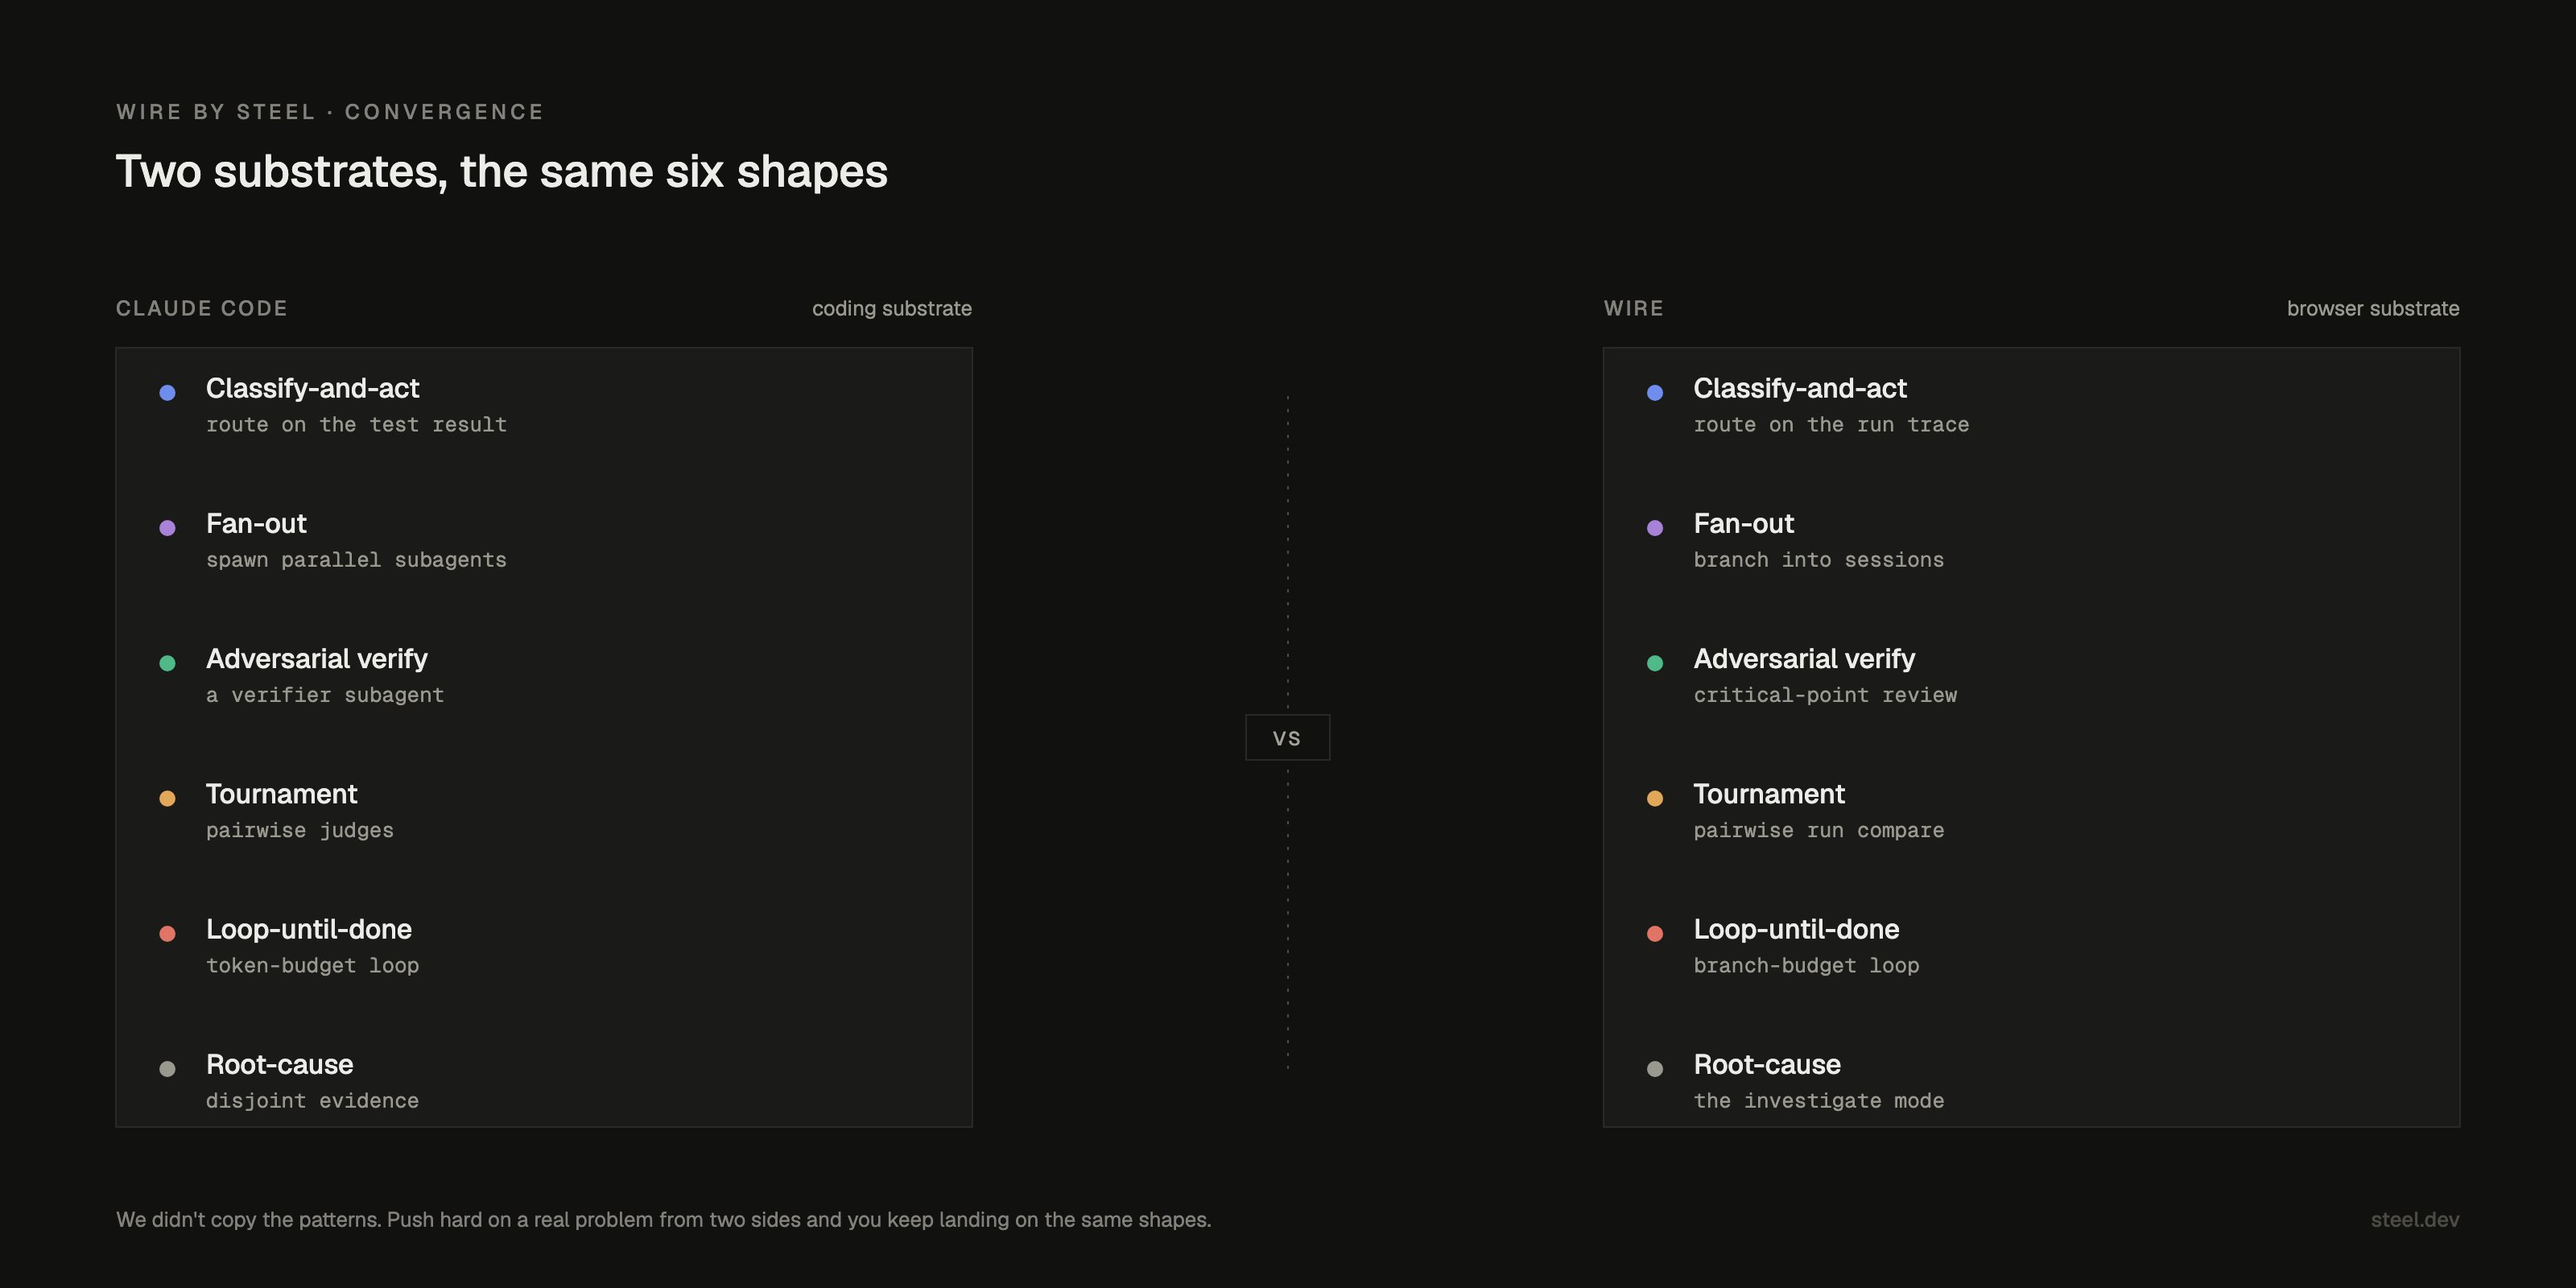Select "the investigate mode"
The height and width of the screenshot is (1288, 2576).
coord(1819,1101)
